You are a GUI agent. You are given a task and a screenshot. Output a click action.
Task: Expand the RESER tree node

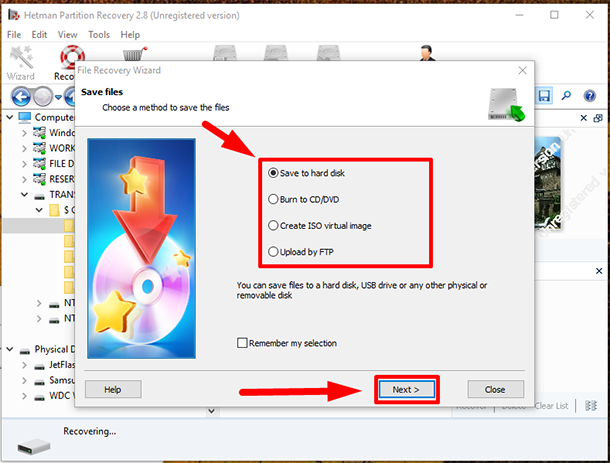24,179
